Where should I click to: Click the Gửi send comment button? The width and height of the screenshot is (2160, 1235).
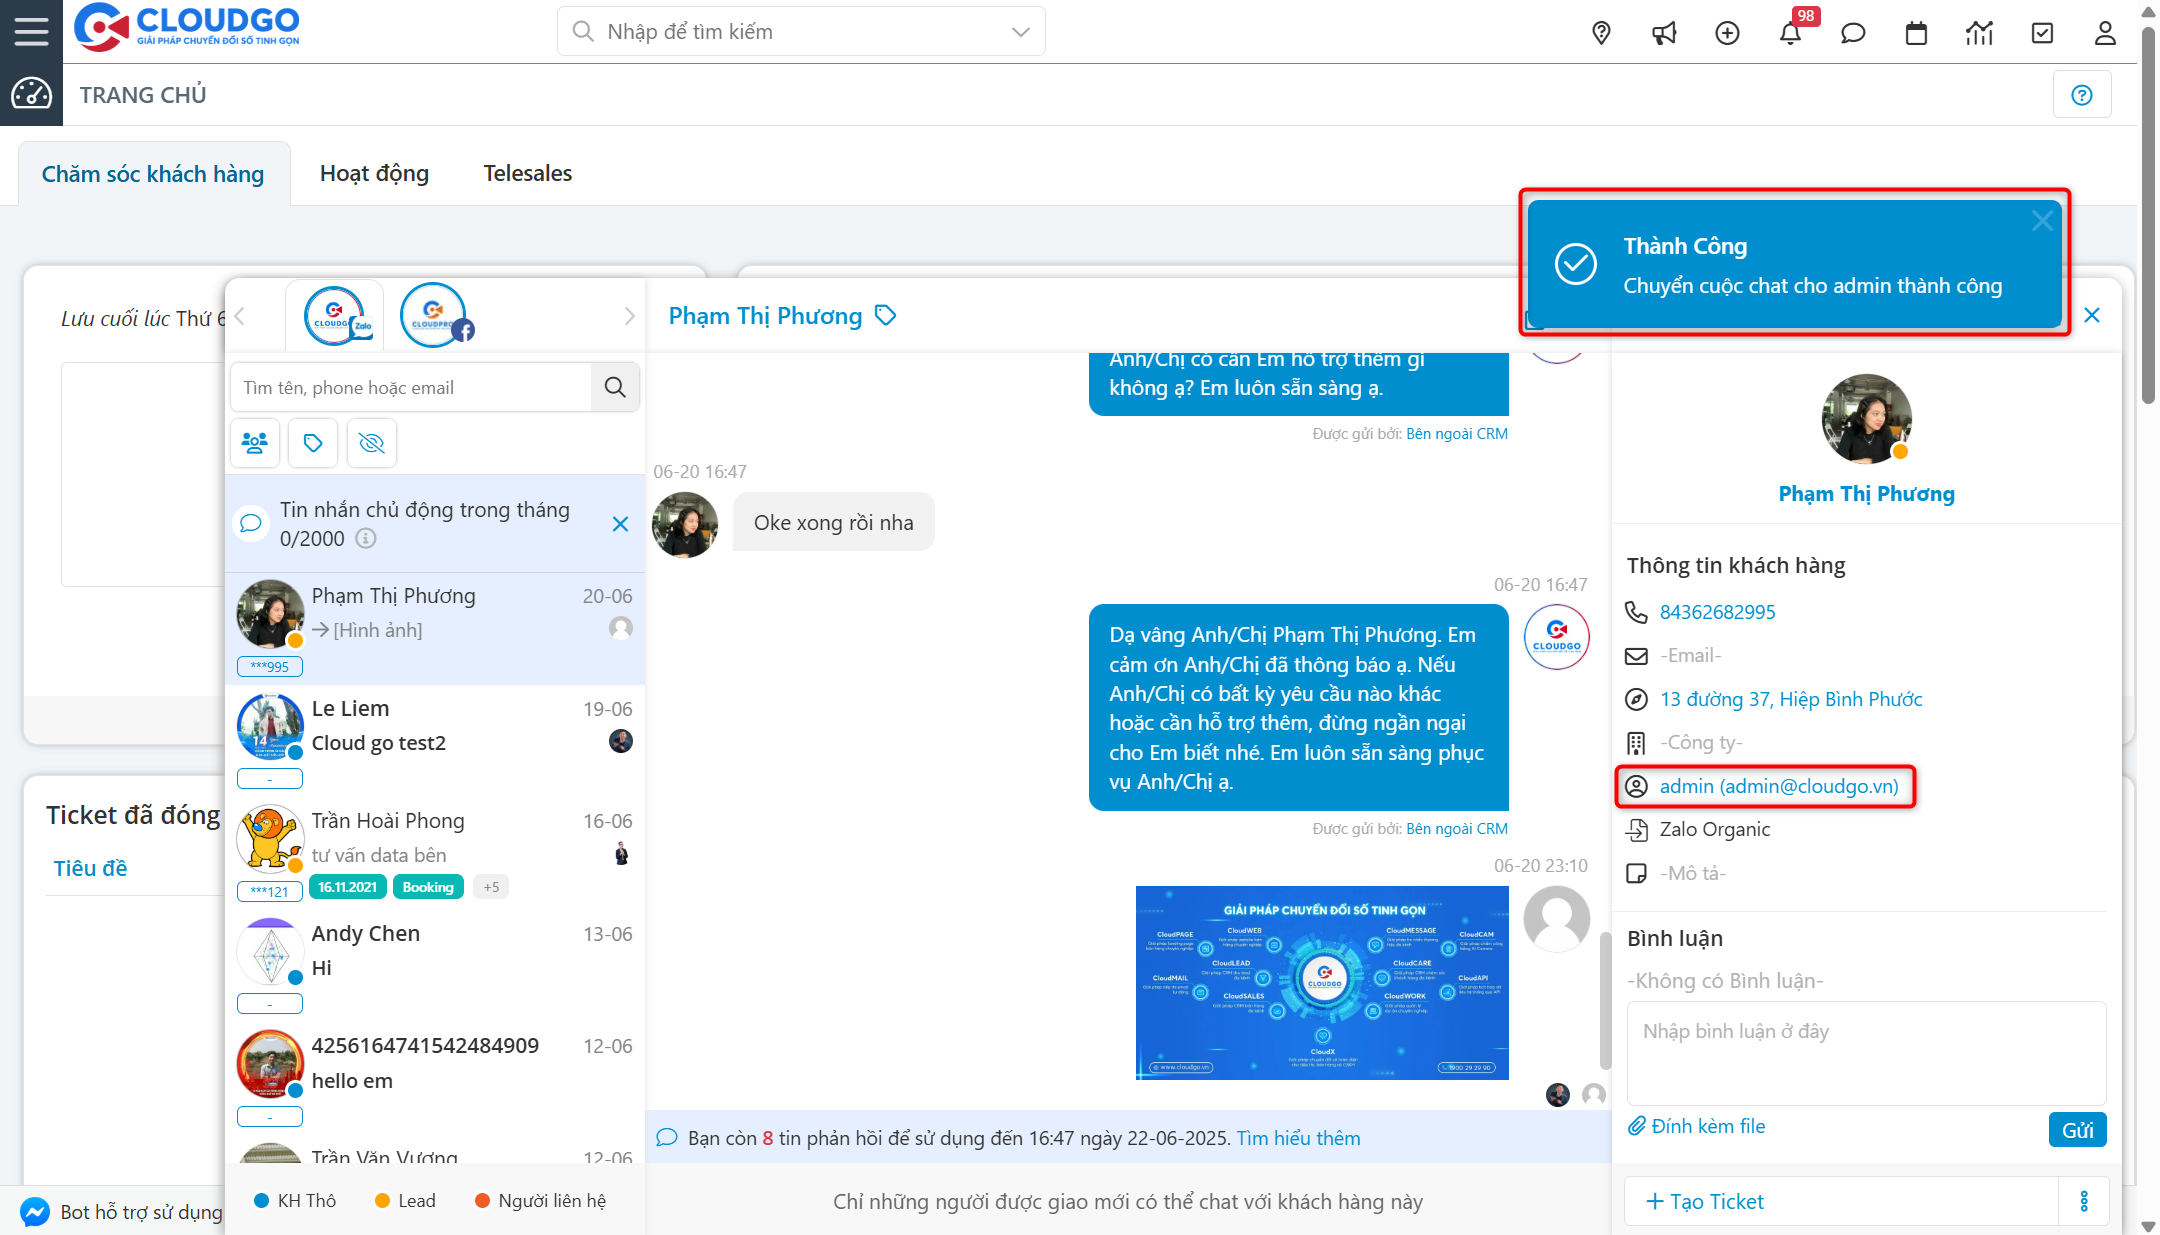tap(2077, 1129)
